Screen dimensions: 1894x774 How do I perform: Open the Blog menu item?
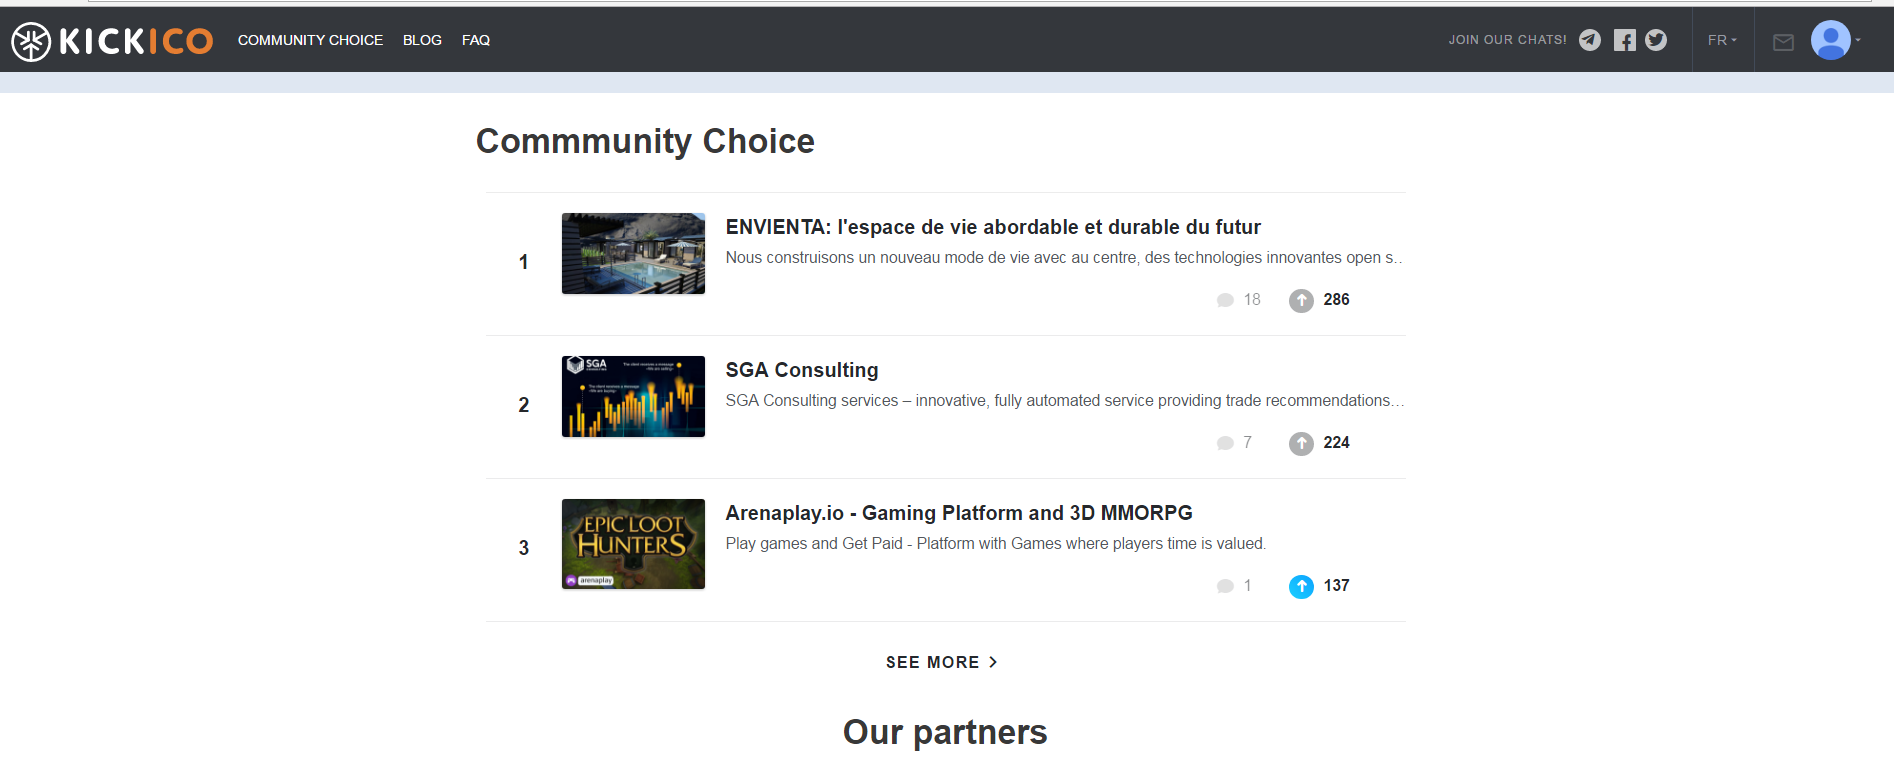tap(422, 40)
